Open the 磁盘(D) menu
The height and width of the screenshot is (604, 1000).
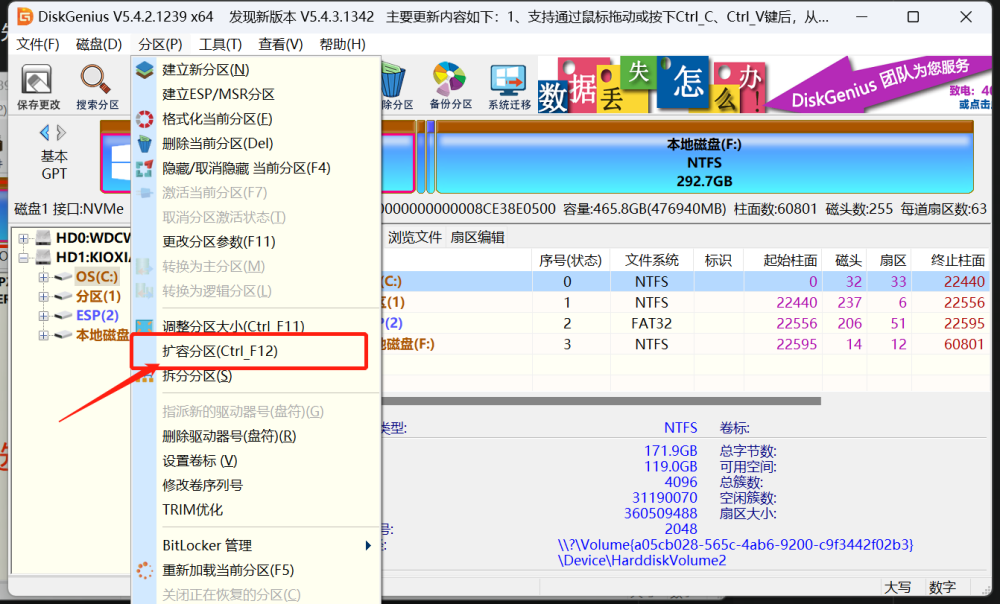coord(98,44)
